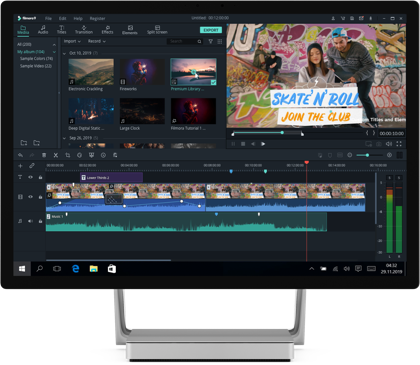The height and width of the screenshot is (365, 420).
Task: Toggle visibility of the title track
Action: pyautogui.click(x=30, y=177)
